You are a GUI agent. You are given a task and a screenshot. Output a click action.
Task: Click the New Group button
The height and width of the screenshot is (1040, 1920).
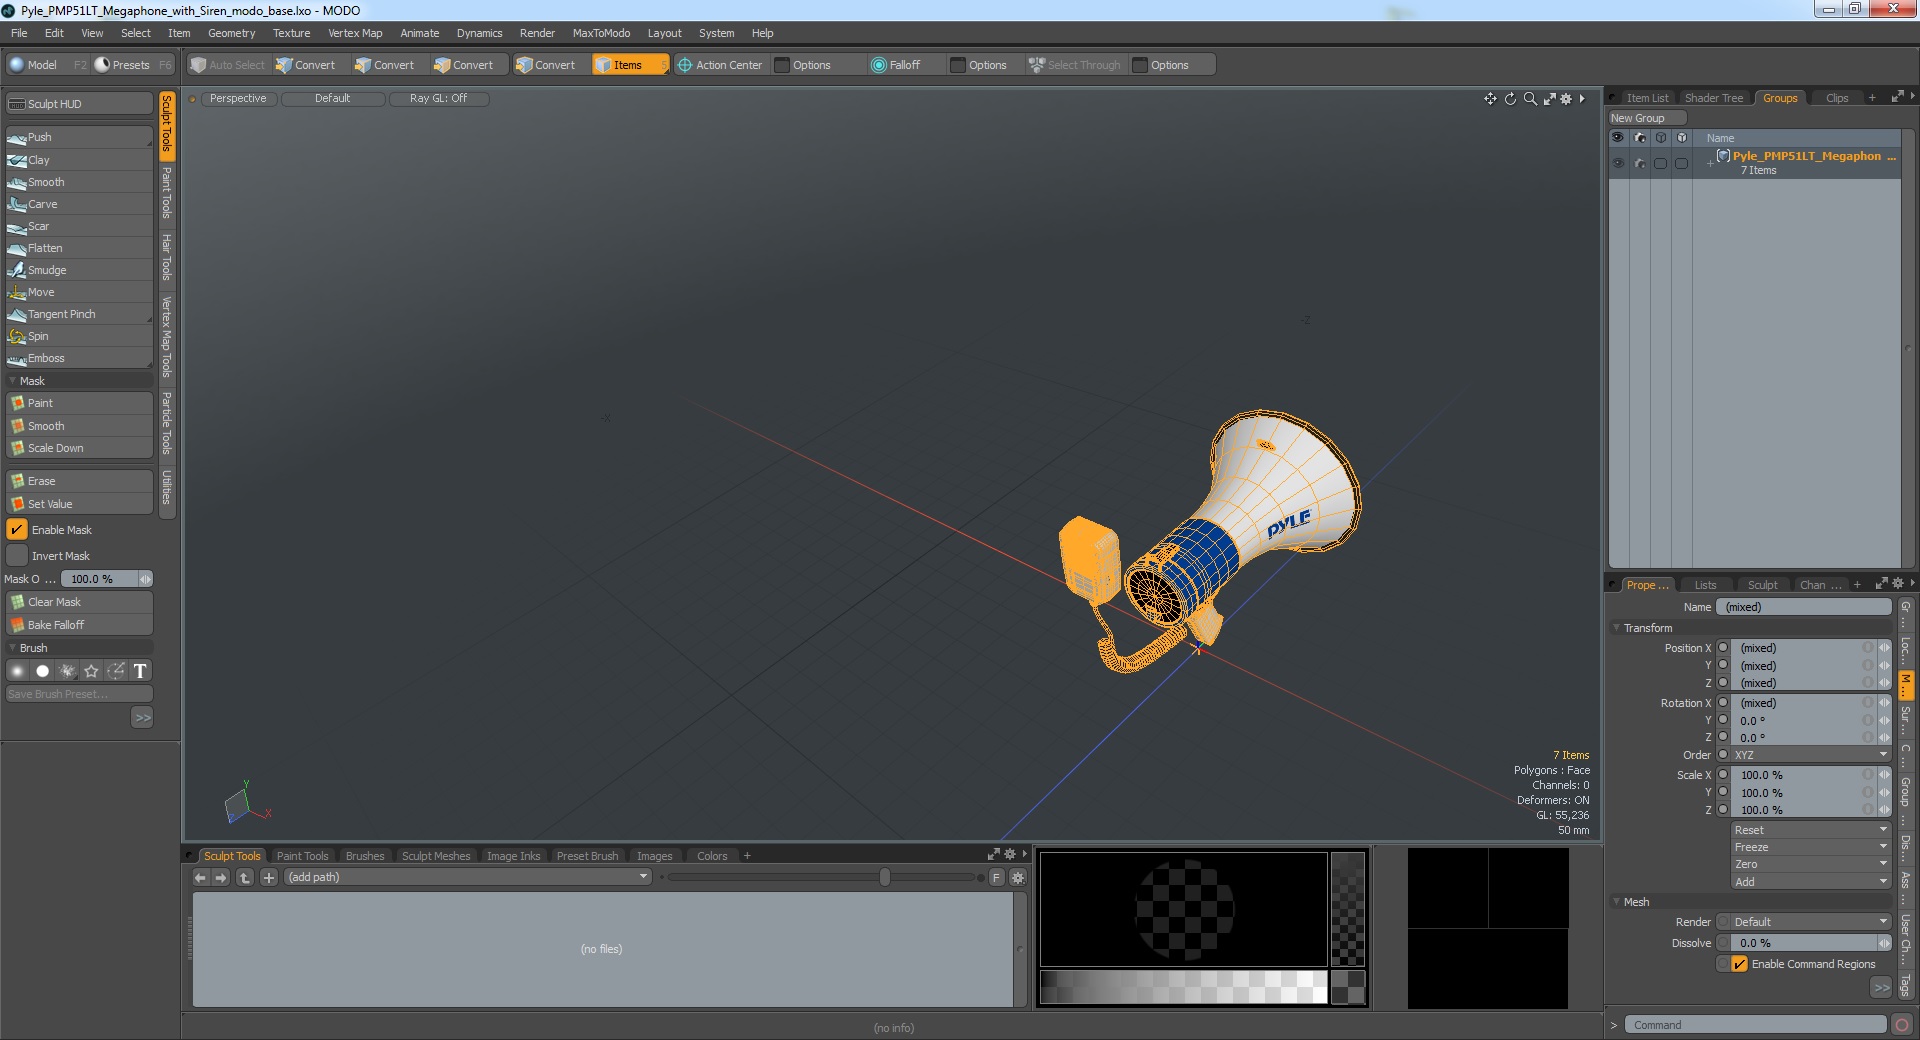click(x=1646, y=118)
